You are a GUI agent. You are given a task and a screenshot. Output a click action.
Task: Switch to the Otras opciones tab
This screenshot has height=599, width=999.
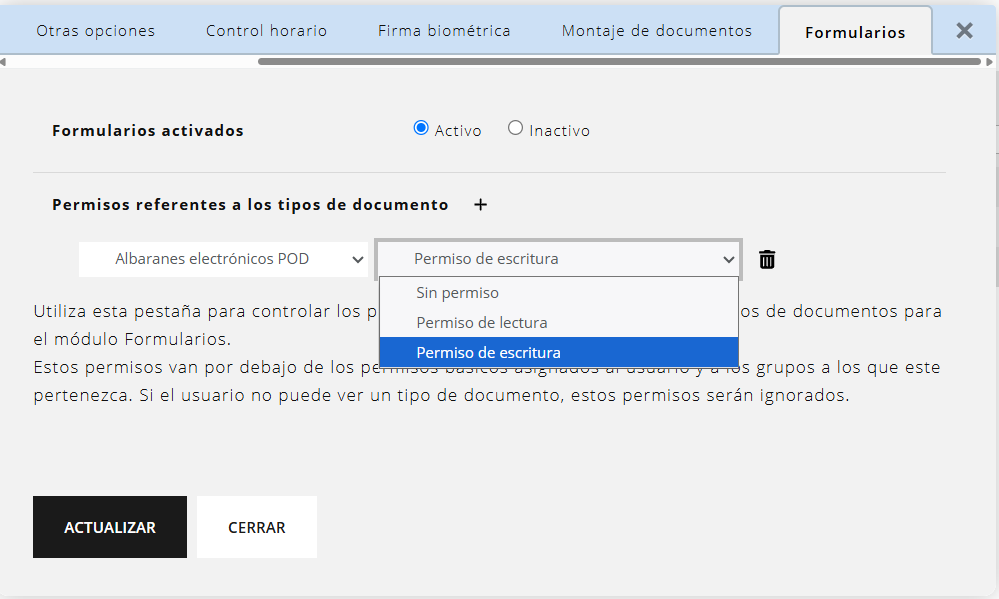point(95,31)
